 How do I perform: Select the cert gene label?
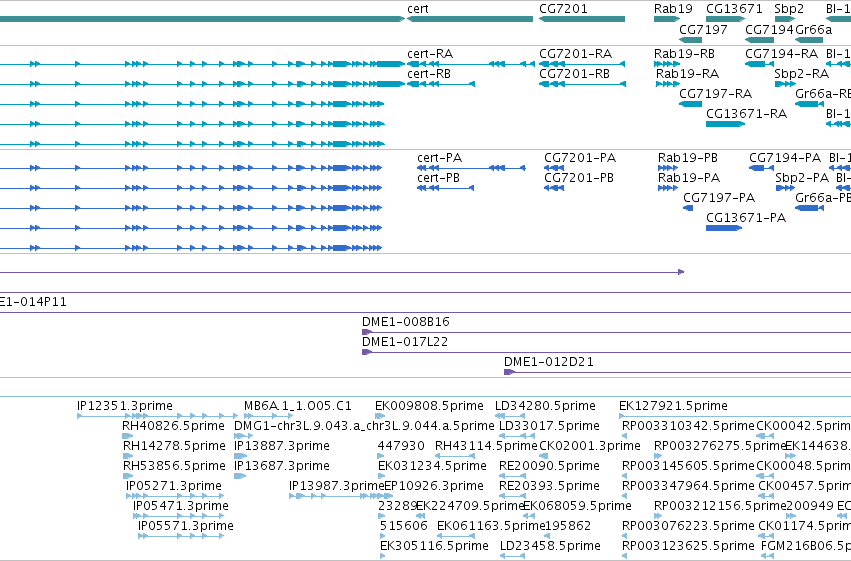tap(418, 9)
